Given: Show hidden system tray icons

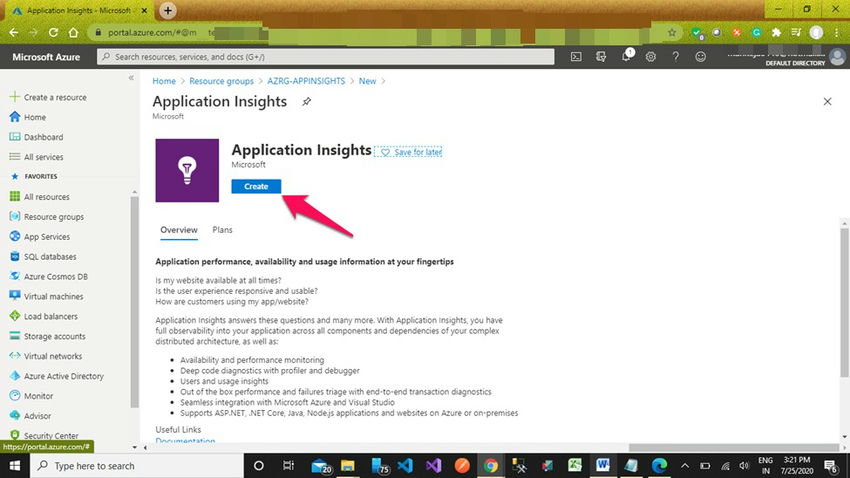Looking at the screenshot, I should pos(685,466).
